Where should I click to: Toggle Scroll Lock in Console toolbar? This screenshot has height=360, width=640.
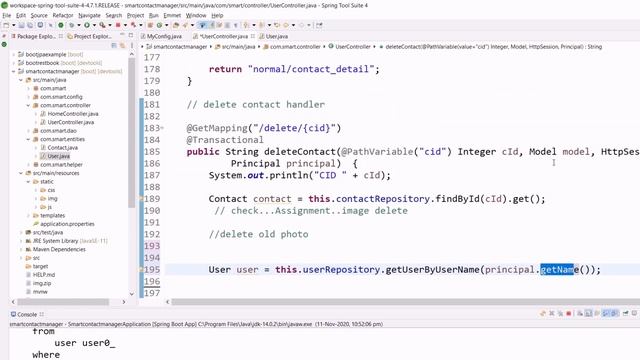click(x=589, y=313)
